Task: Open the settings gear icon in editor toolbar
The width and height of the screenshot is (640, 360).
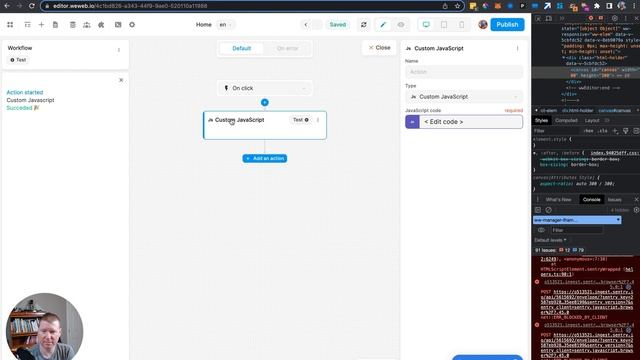Action: 132,25
